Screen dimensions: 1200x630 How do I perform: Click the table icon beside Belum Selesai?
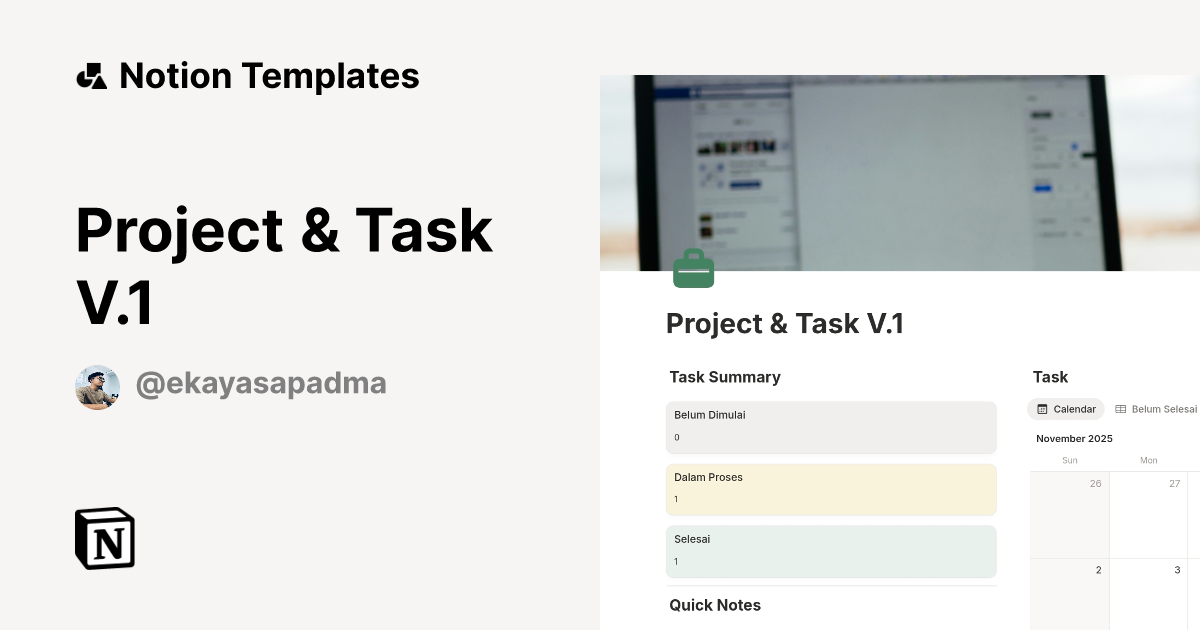tap(1121, 409)
